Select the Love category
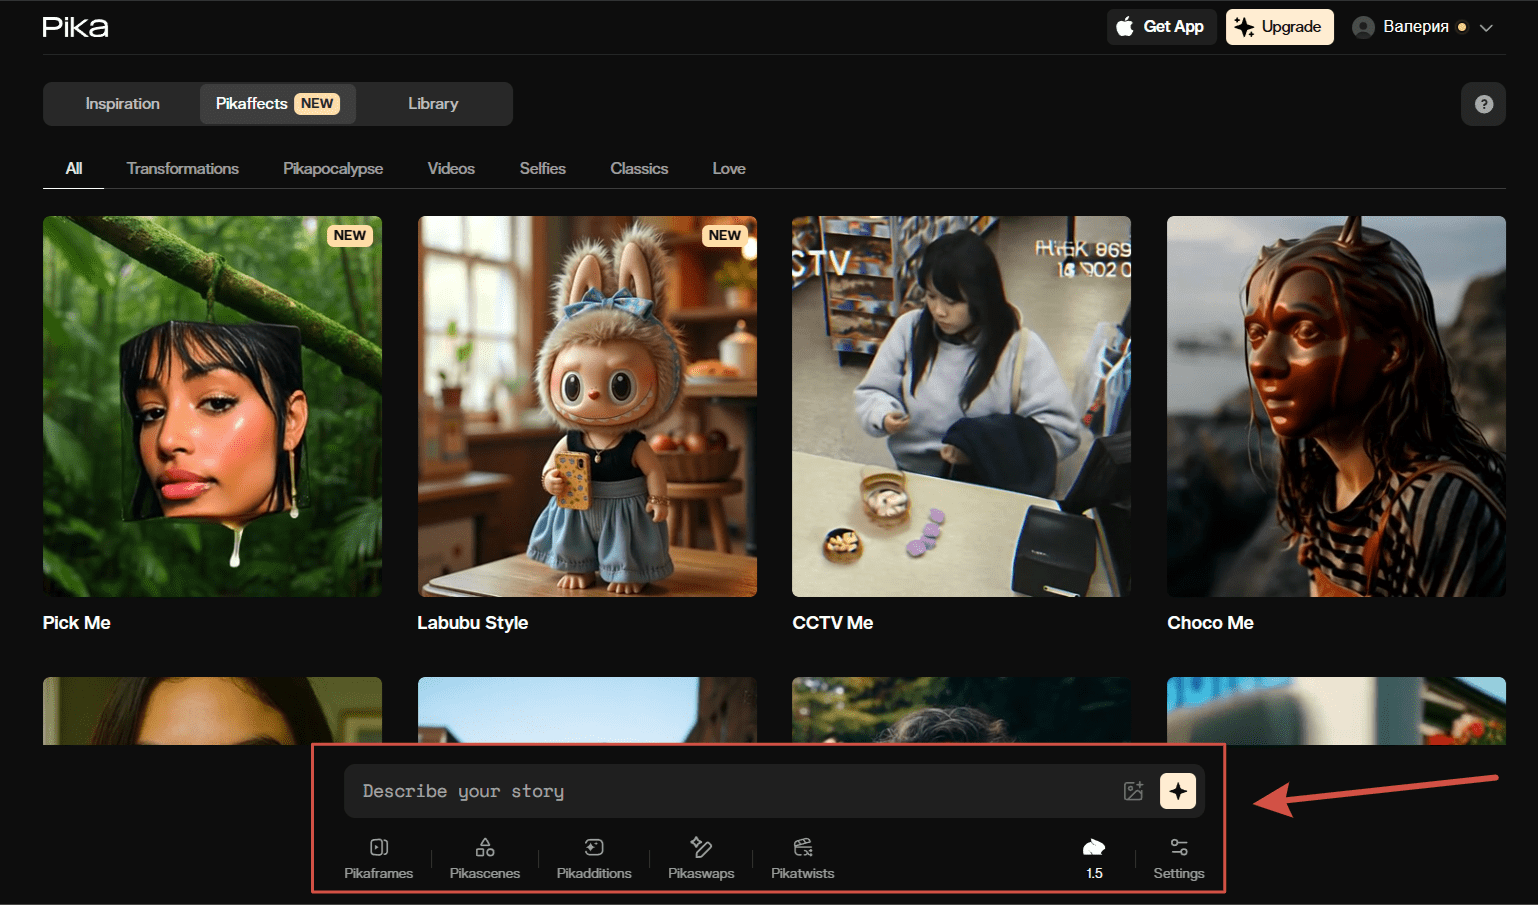 729,168
